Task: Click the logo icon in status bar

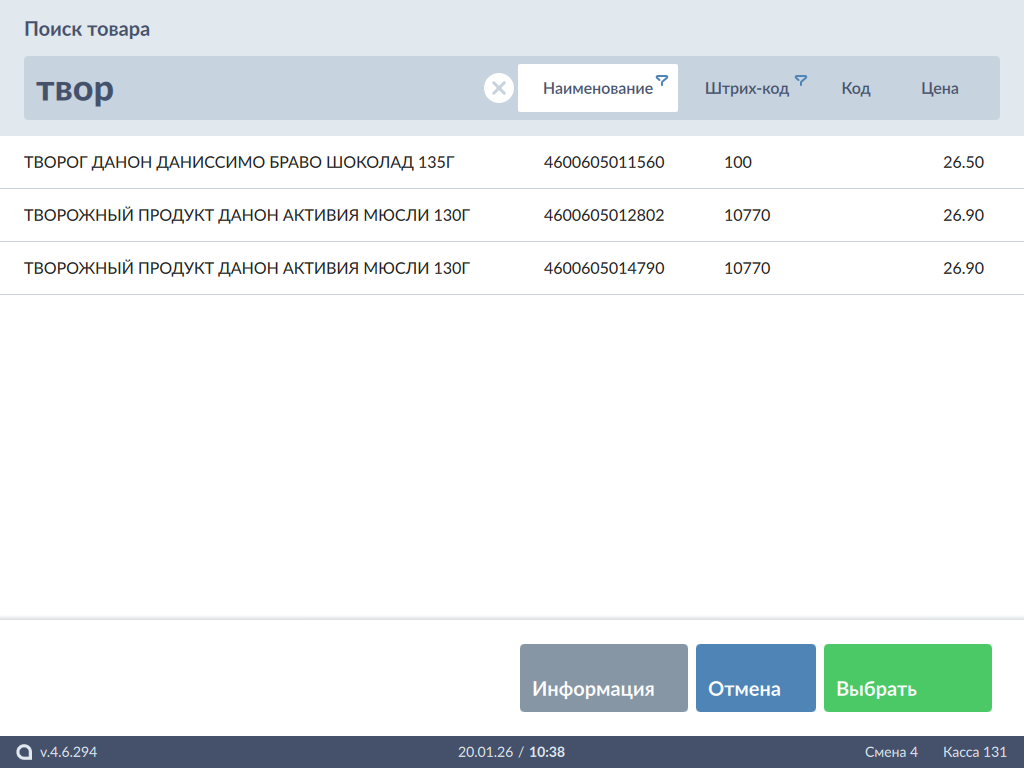Action: pyautogui.click(x=24, y=752)
